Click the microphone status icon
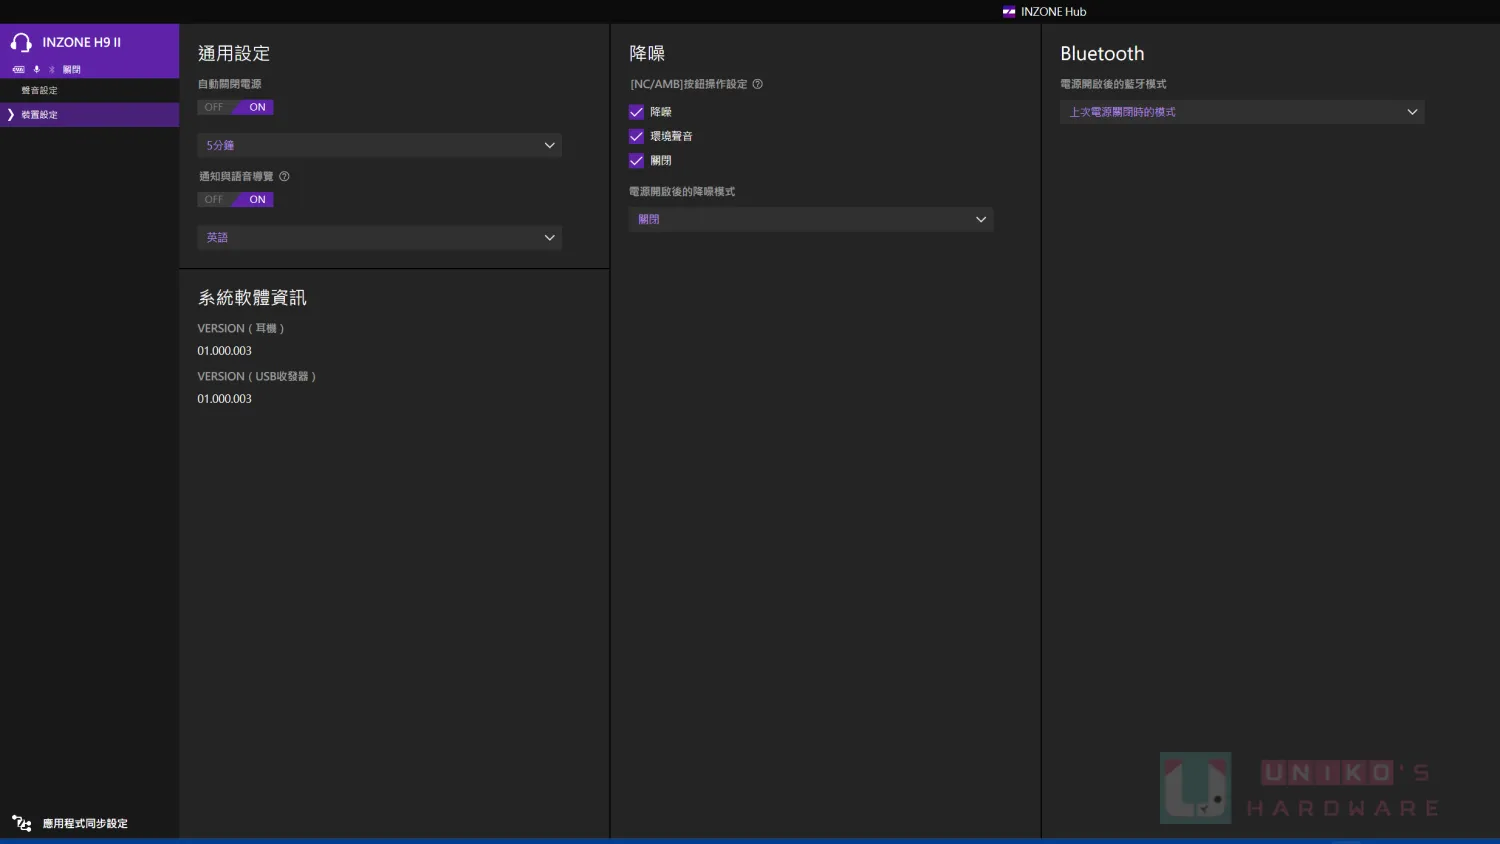The image size is (1500, 844). pos(37,70)
